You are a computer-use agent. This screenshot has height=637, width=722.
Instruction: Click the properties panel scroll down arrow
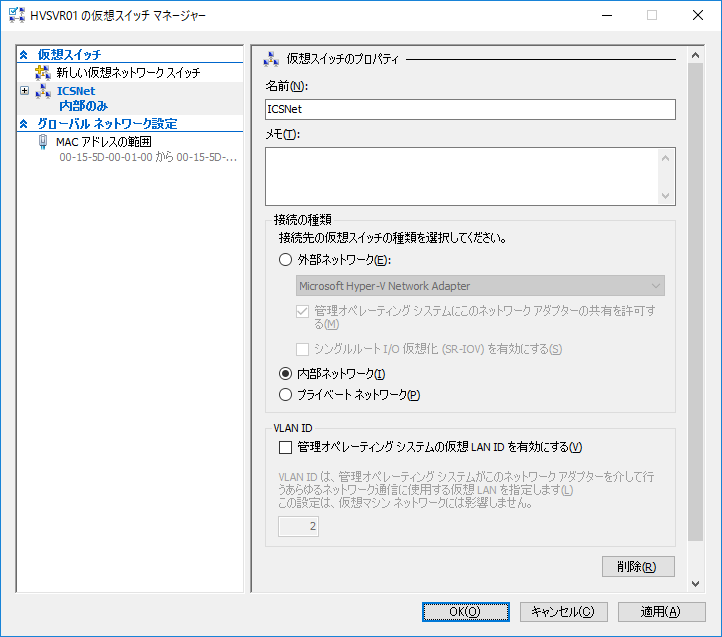click(x=695, y=584)
